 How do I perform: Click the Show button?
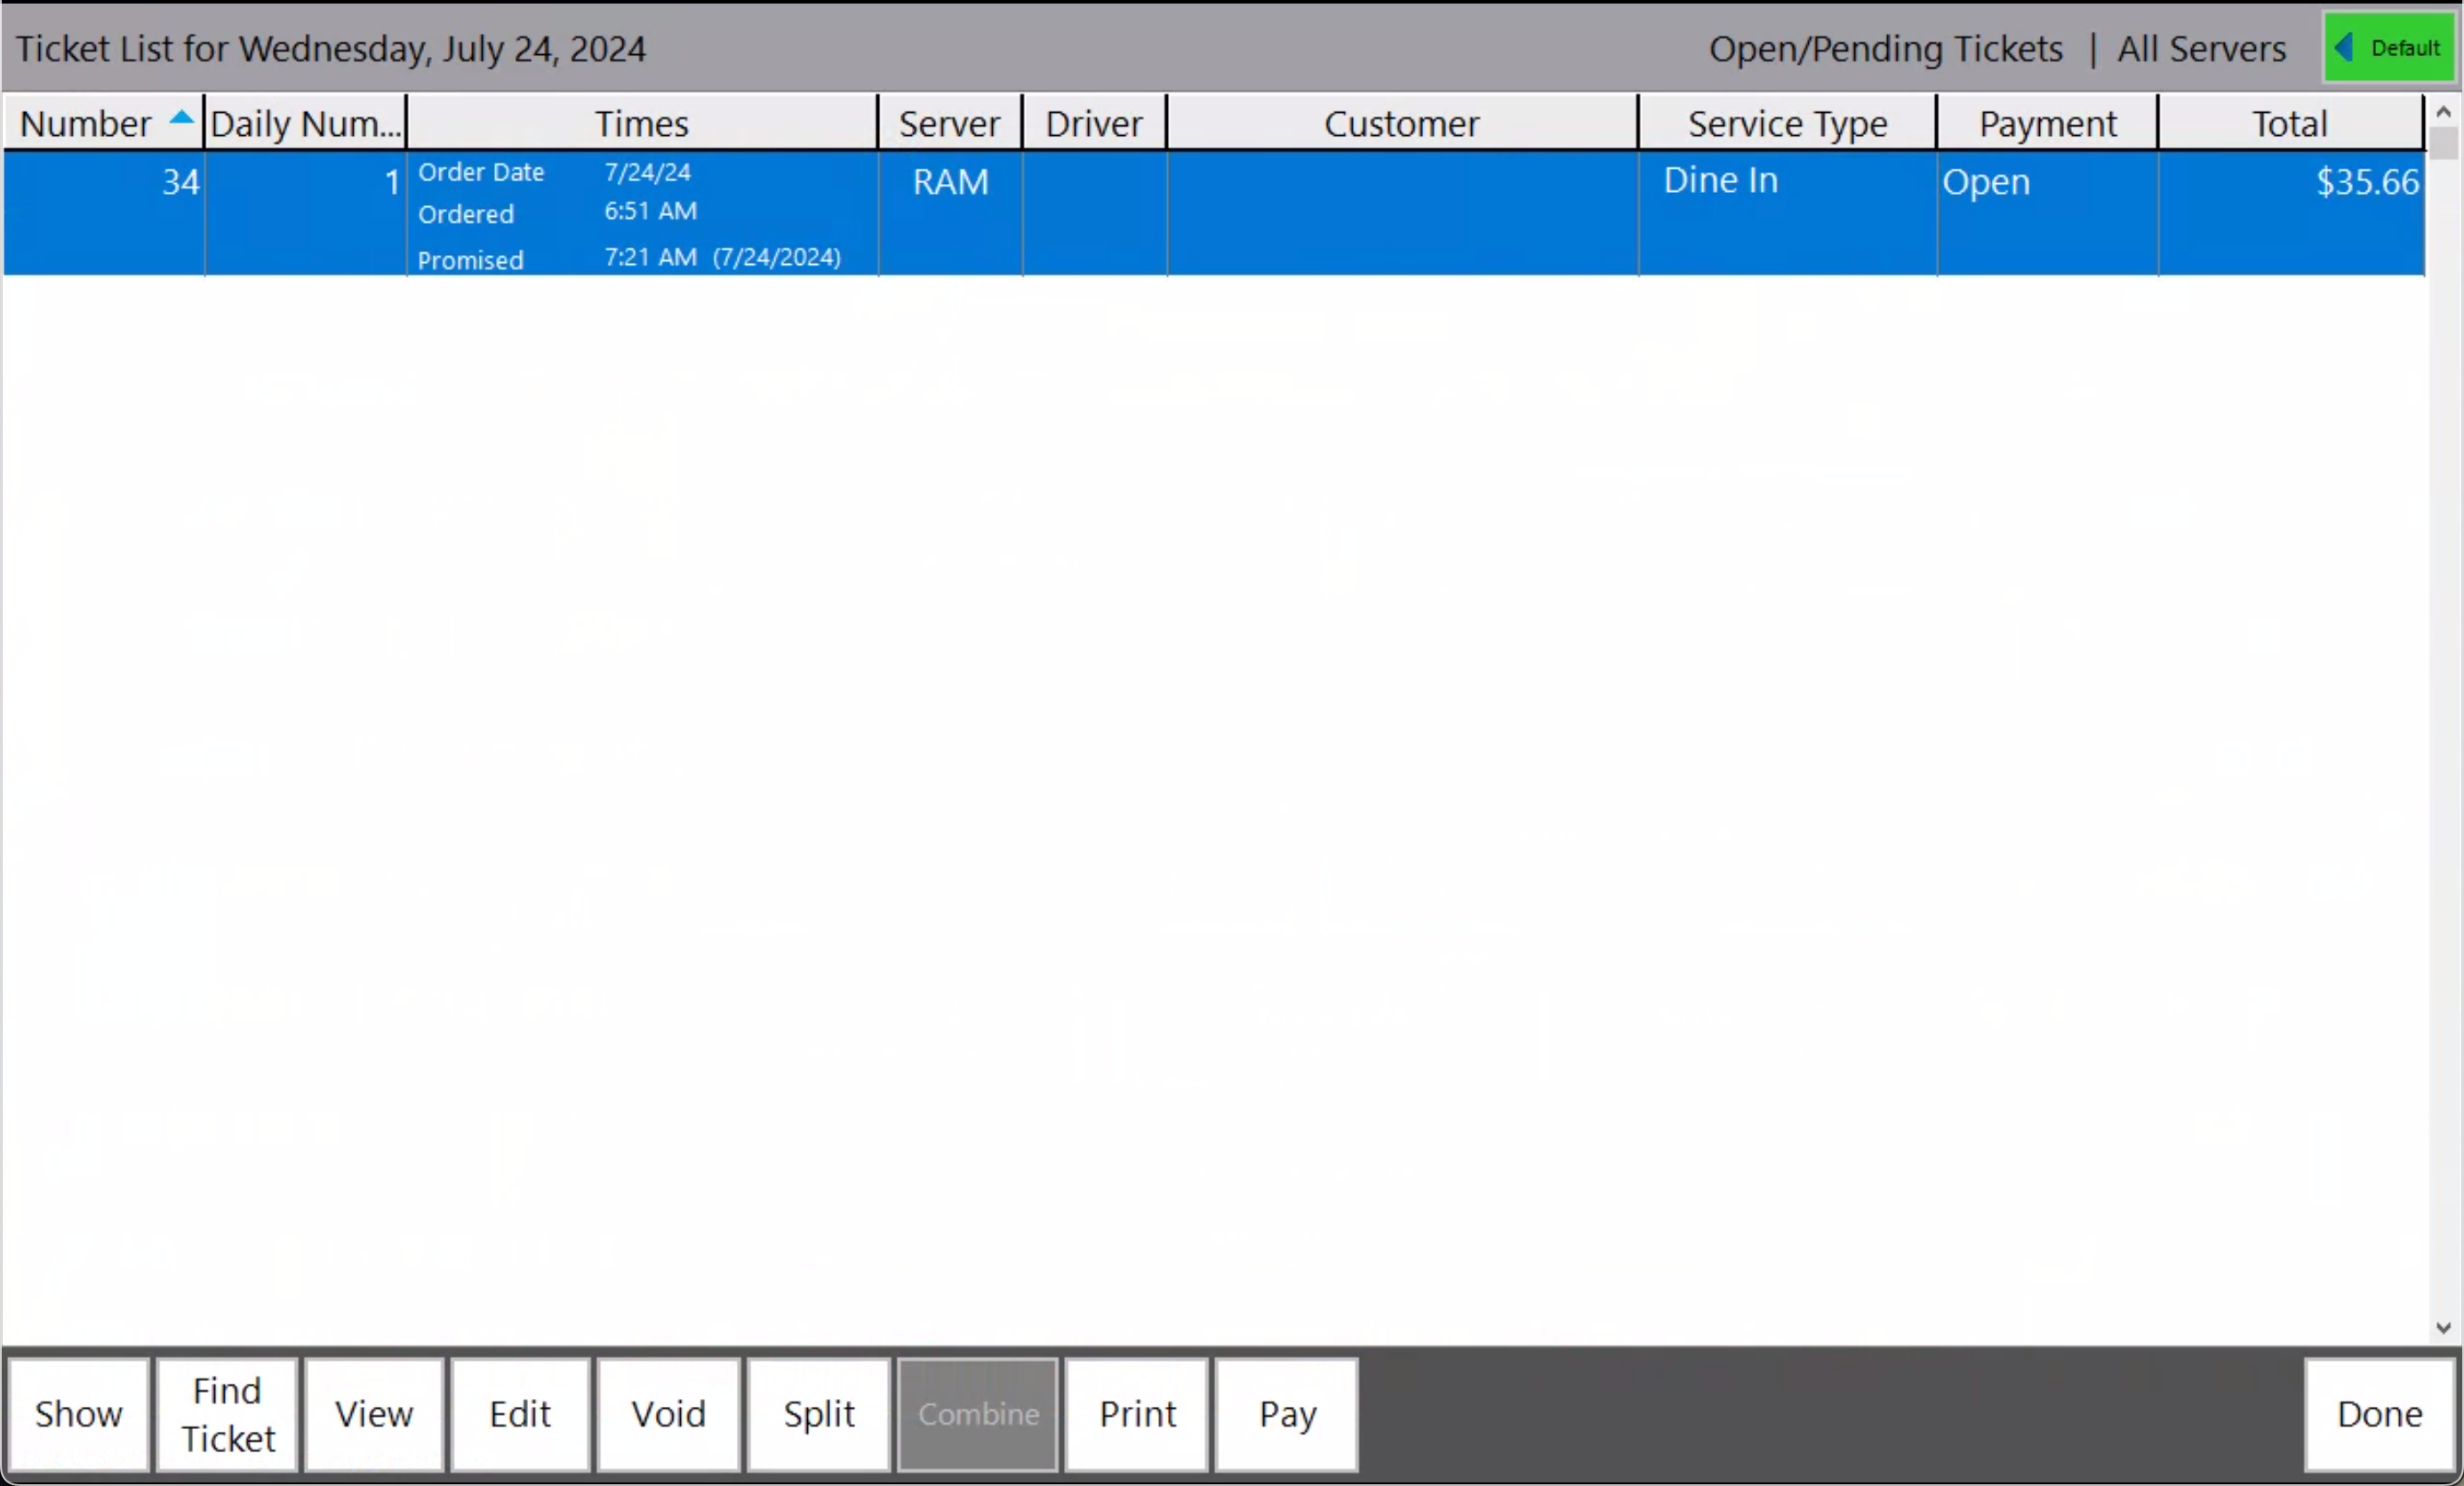tap(77, 1412)
